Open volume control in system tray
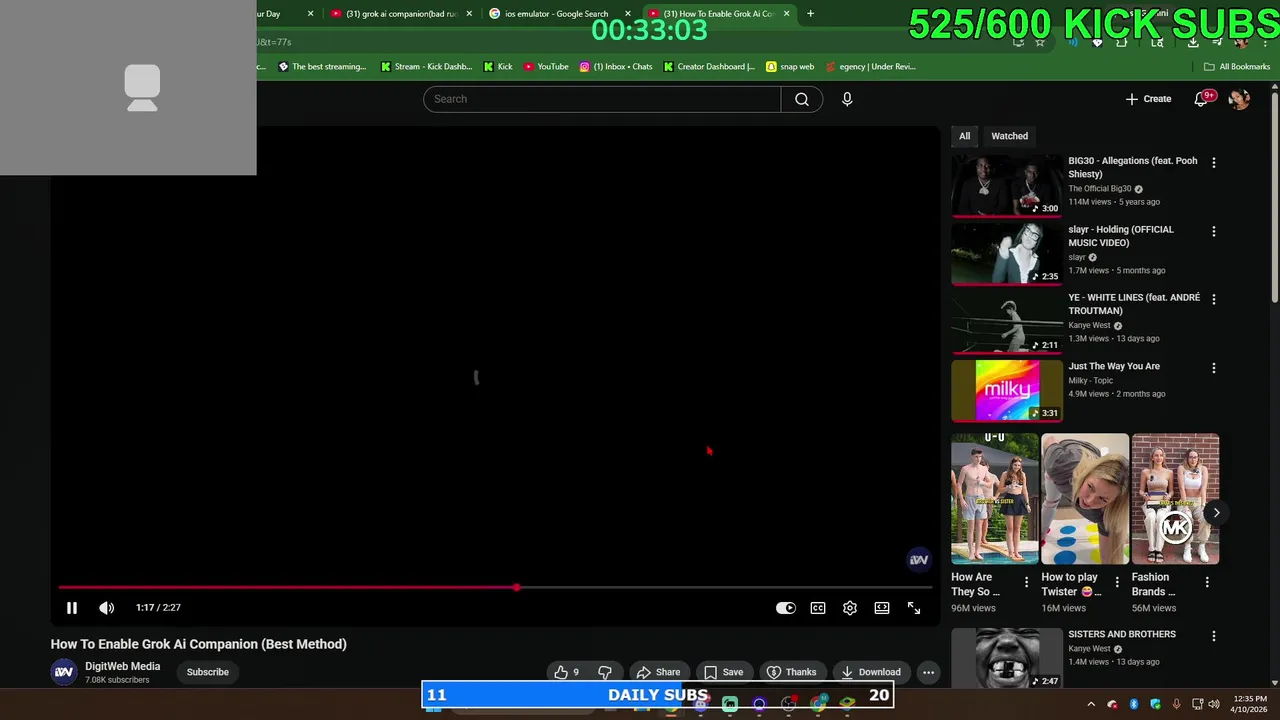Screen dimensions: 1280x720 tap(1215, 704)
